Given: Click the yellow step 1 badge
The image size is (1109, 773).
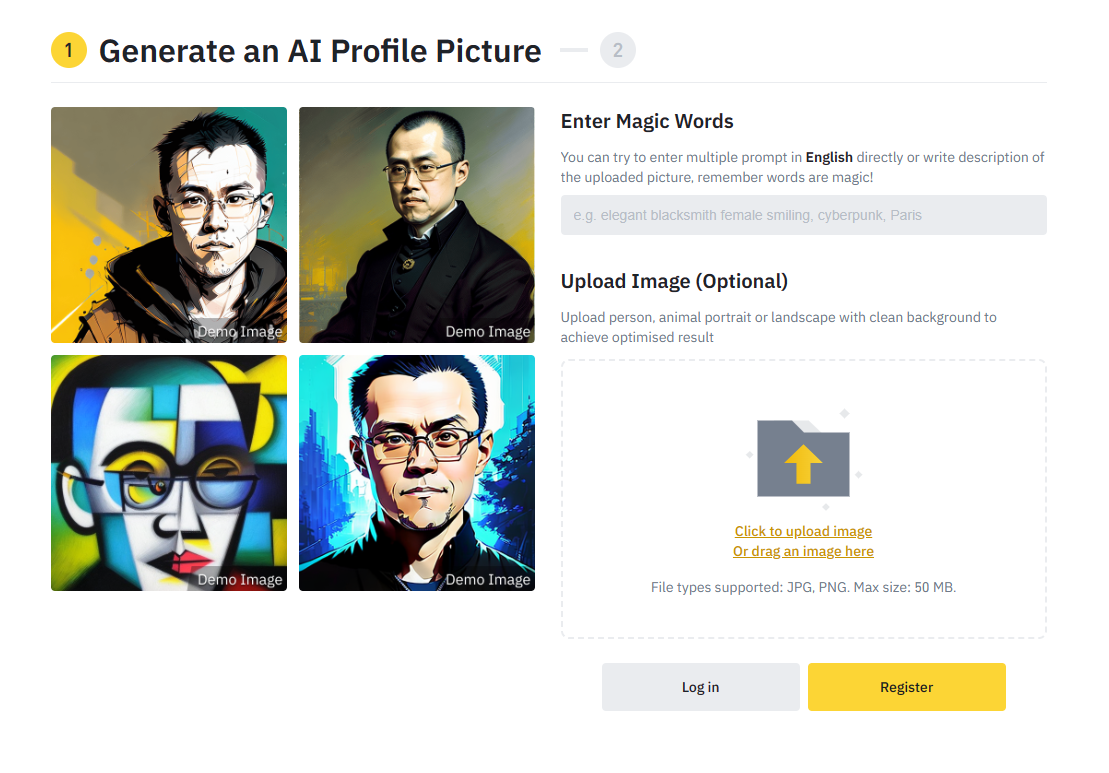Looking at the screenshot, I should 69,50.
